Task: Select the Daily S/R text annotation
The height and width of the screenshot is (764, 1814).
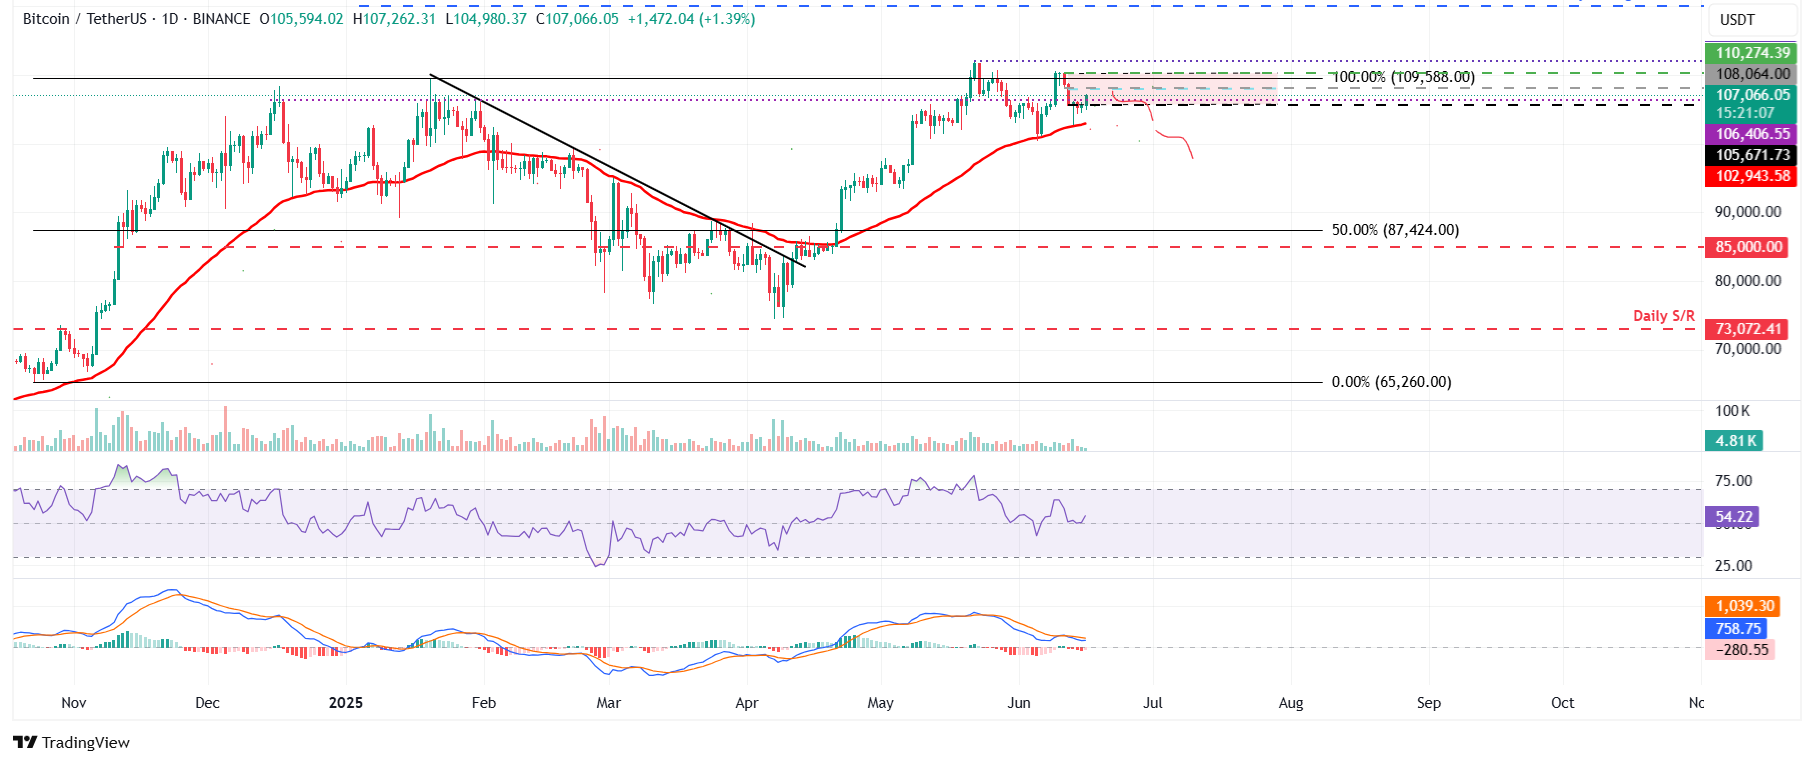Action: tap(1663, 316)
